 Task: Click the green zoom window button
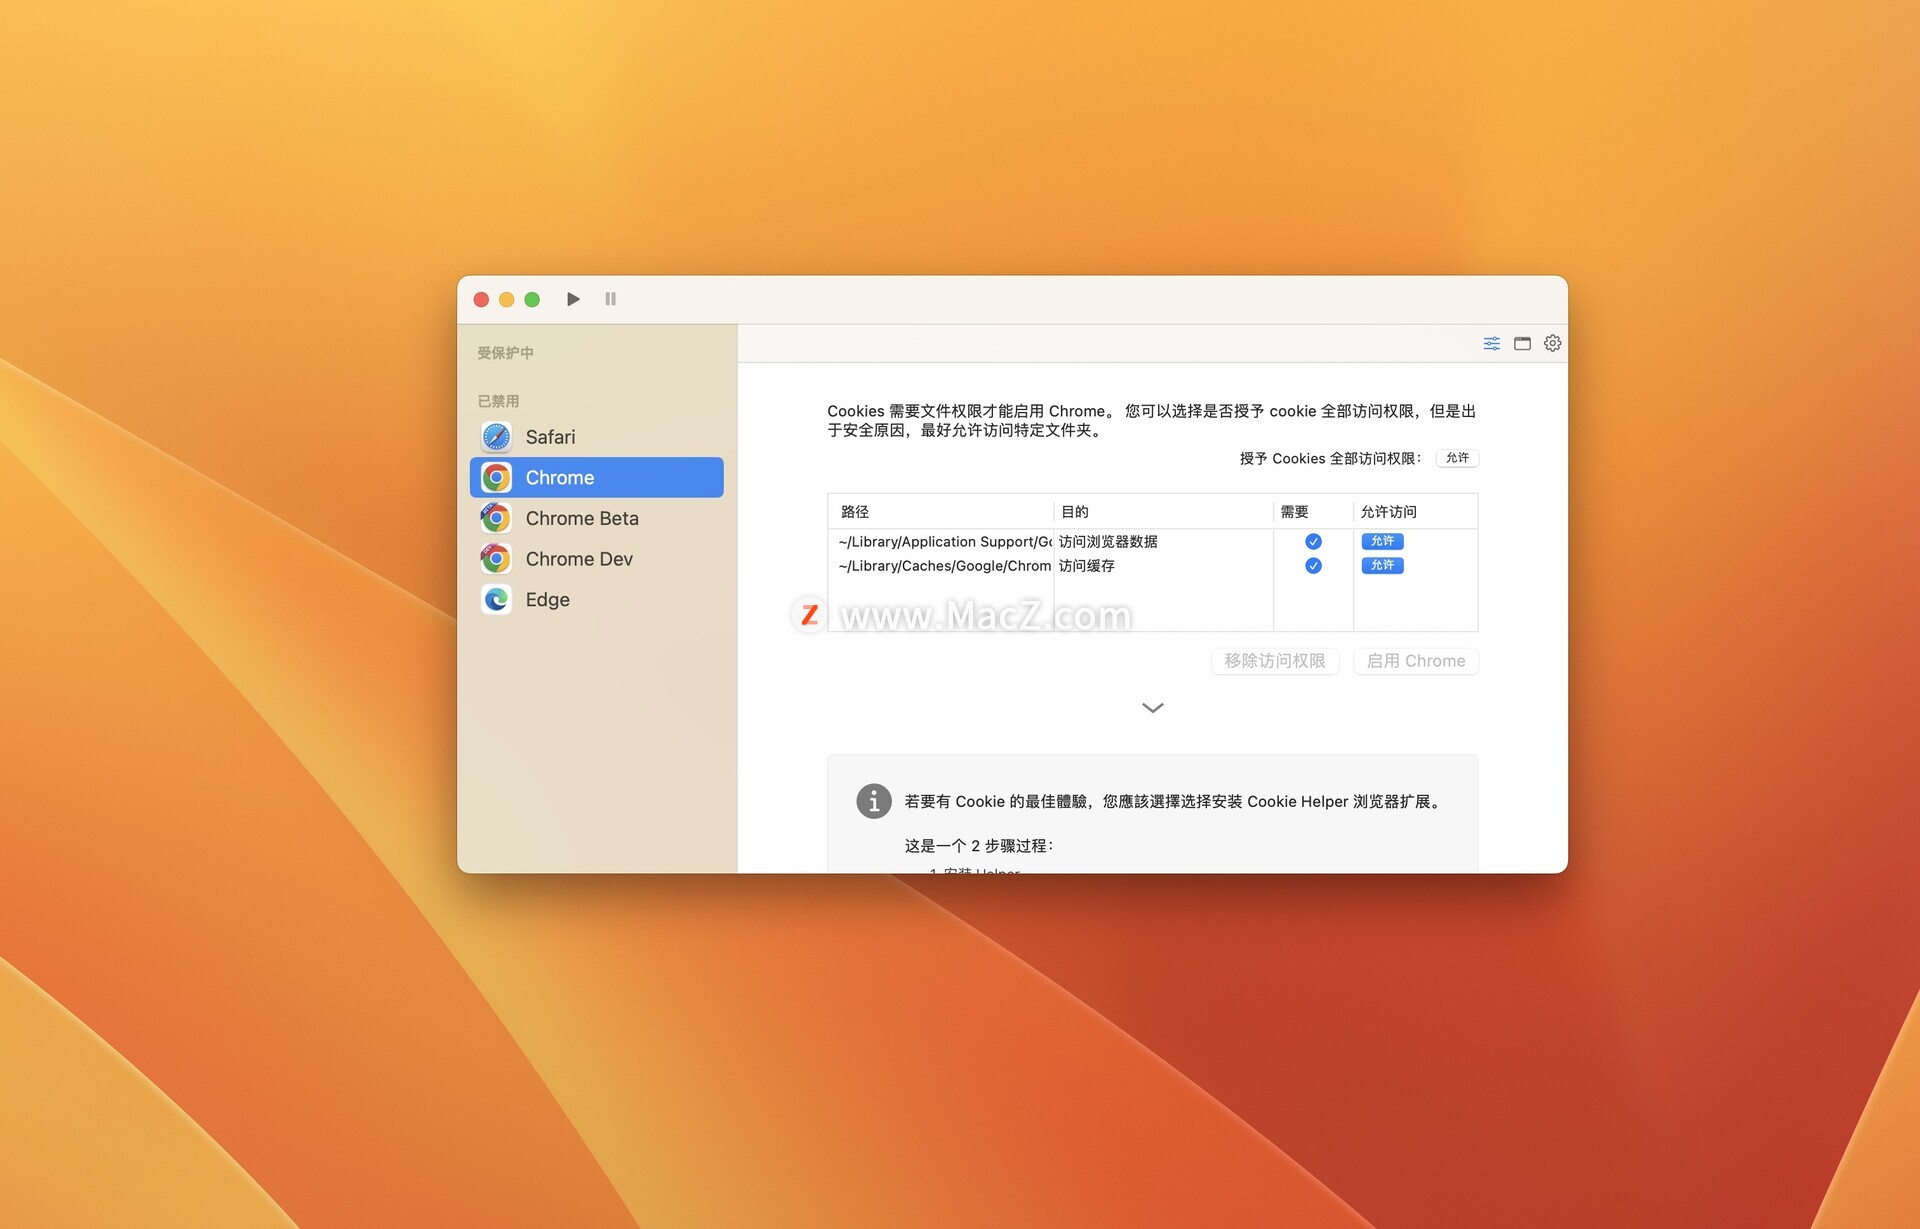[532, 299]
